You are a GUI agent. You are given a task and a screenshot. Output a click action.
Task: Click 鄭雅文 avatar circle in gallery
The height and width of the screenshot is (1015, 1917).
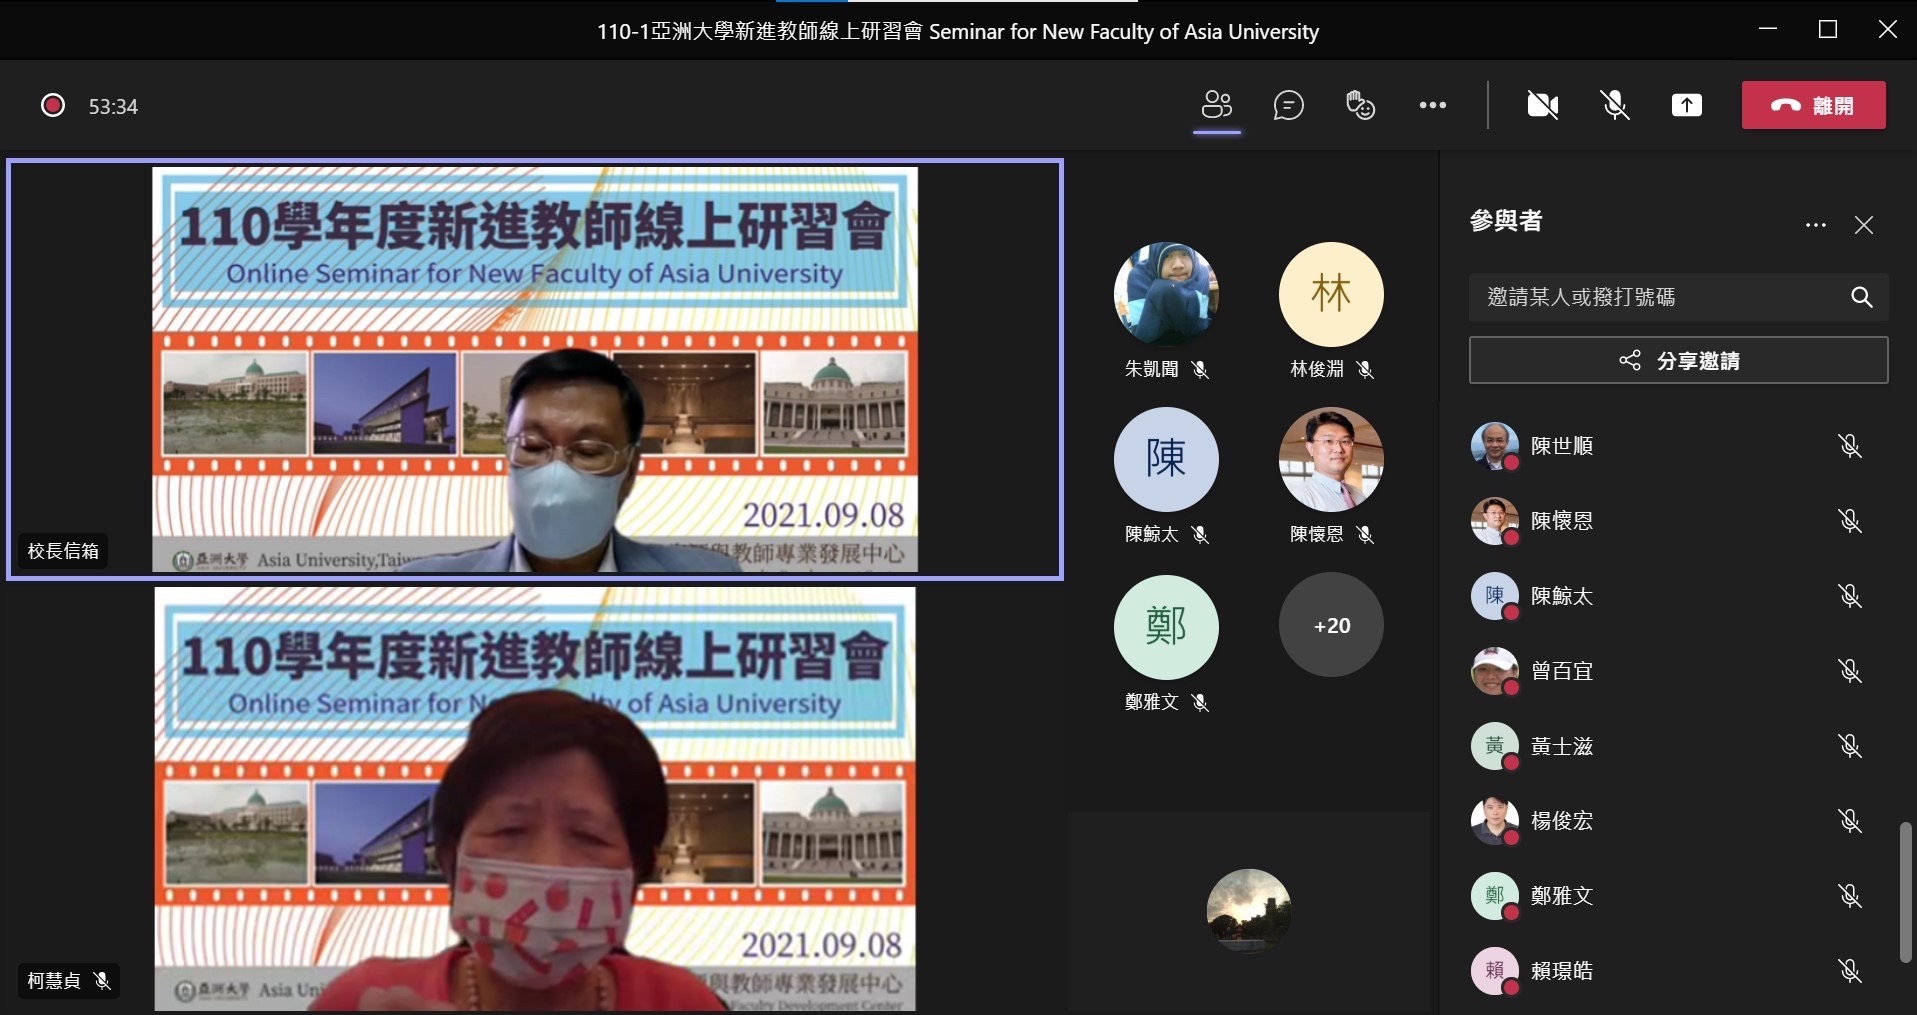pos(1166,627)
